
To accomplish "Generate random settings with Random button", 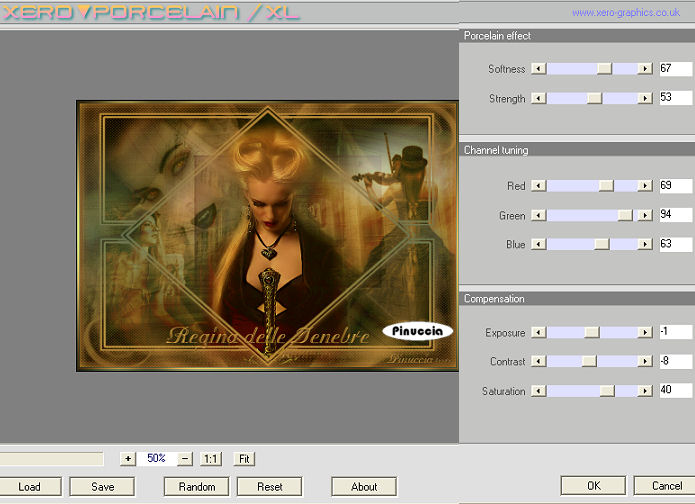I will coord(197,487).
